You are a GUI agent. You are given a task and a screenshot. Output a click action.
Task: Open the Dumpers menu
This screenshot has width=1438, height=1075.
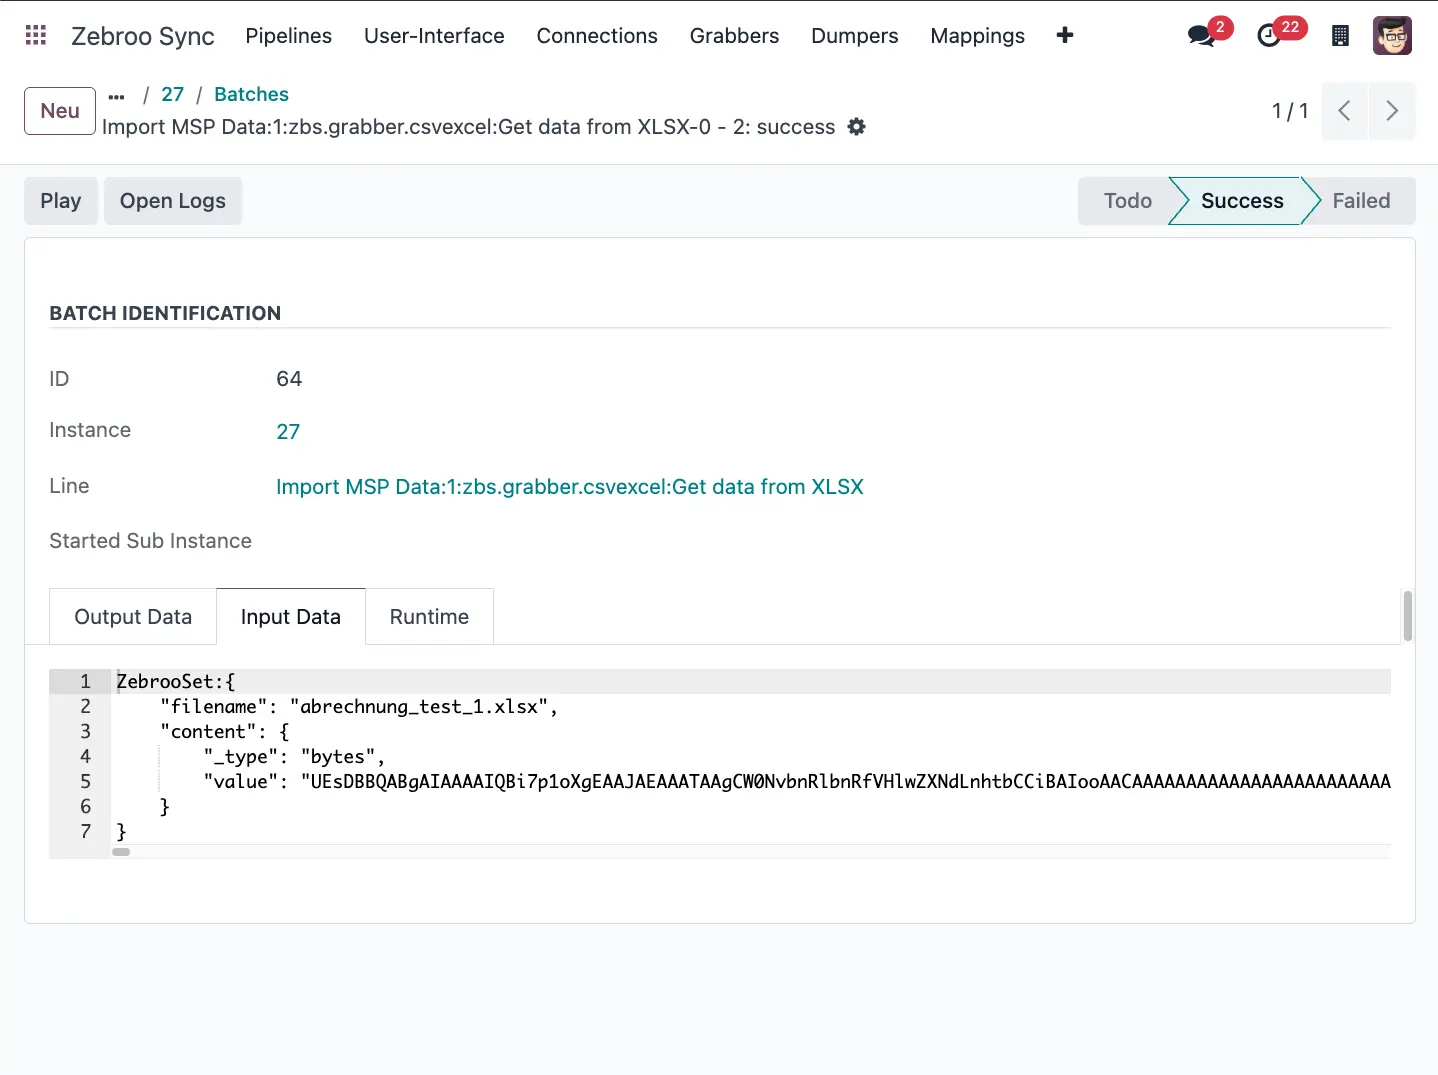pyautogui.click(x=855, y=36)
